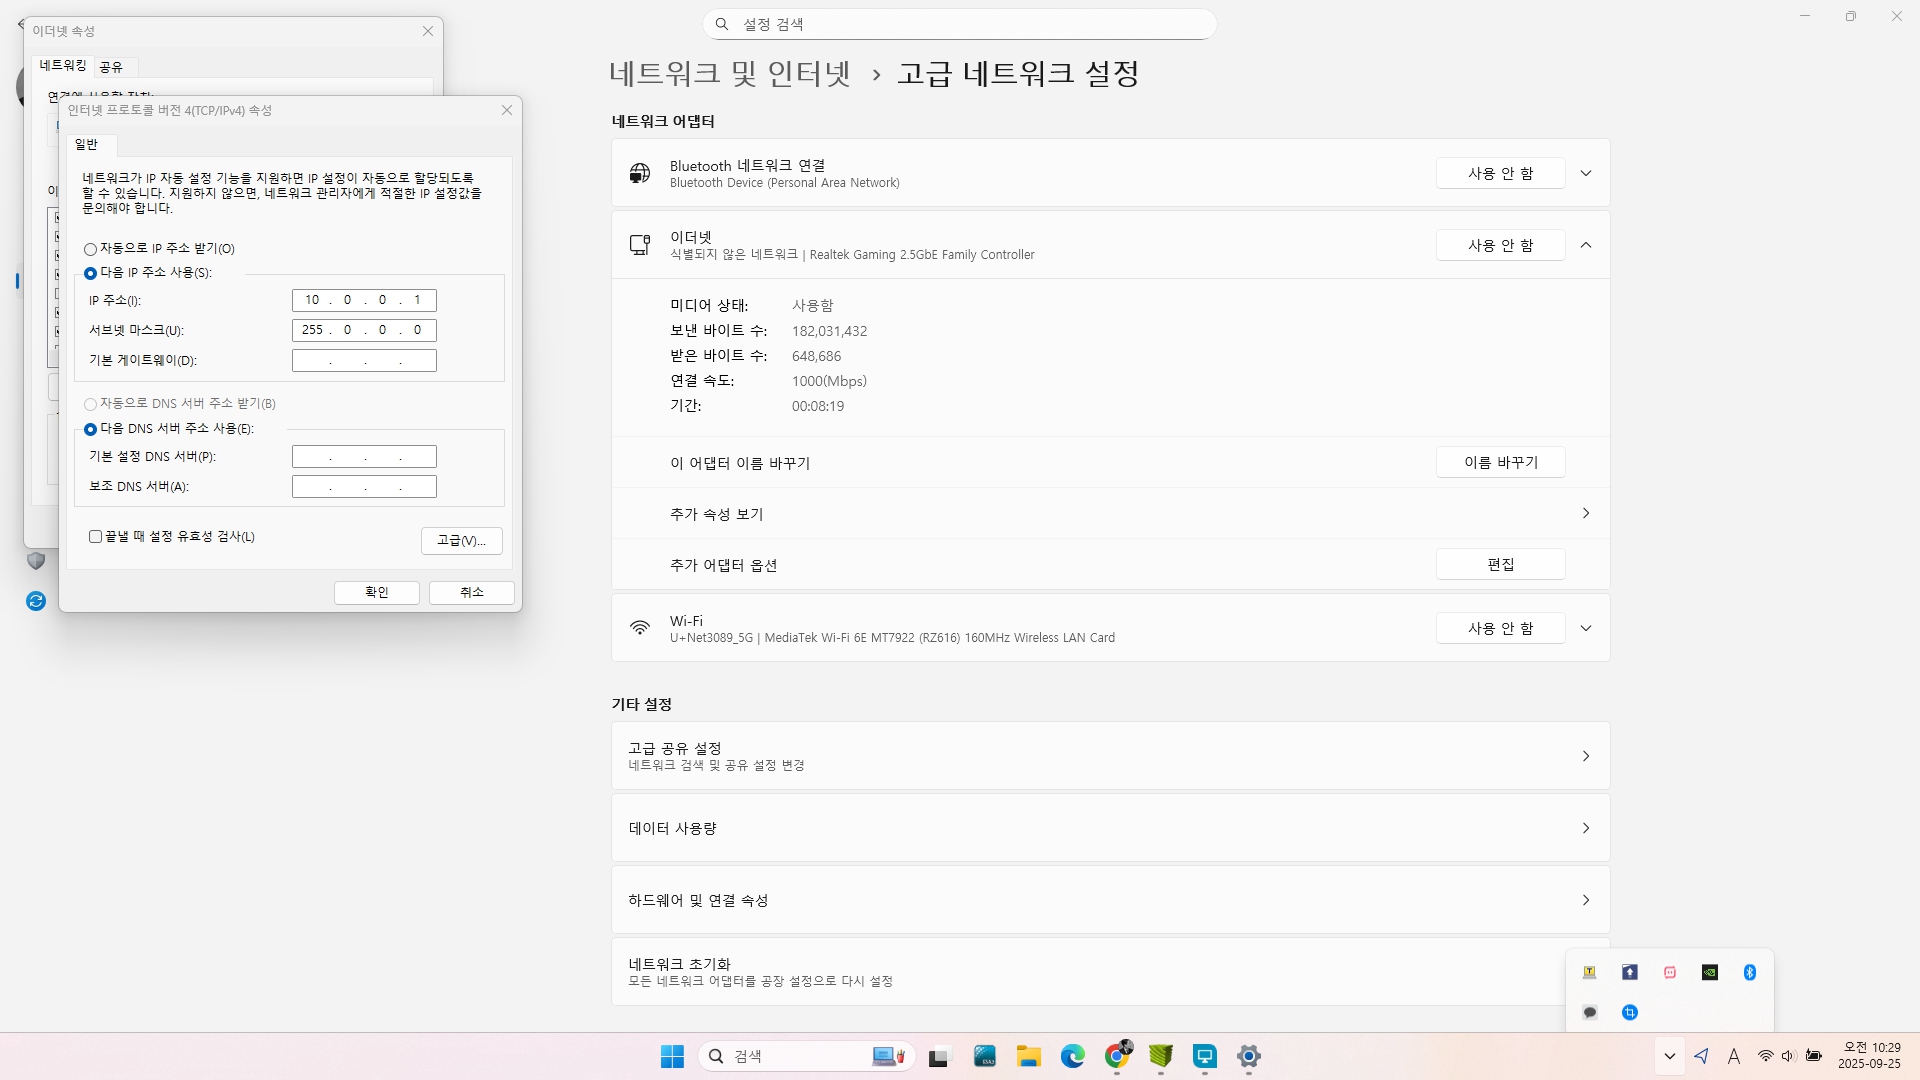Click 이름 바꾸기 button for adapter

click(x=1500, y=462)
